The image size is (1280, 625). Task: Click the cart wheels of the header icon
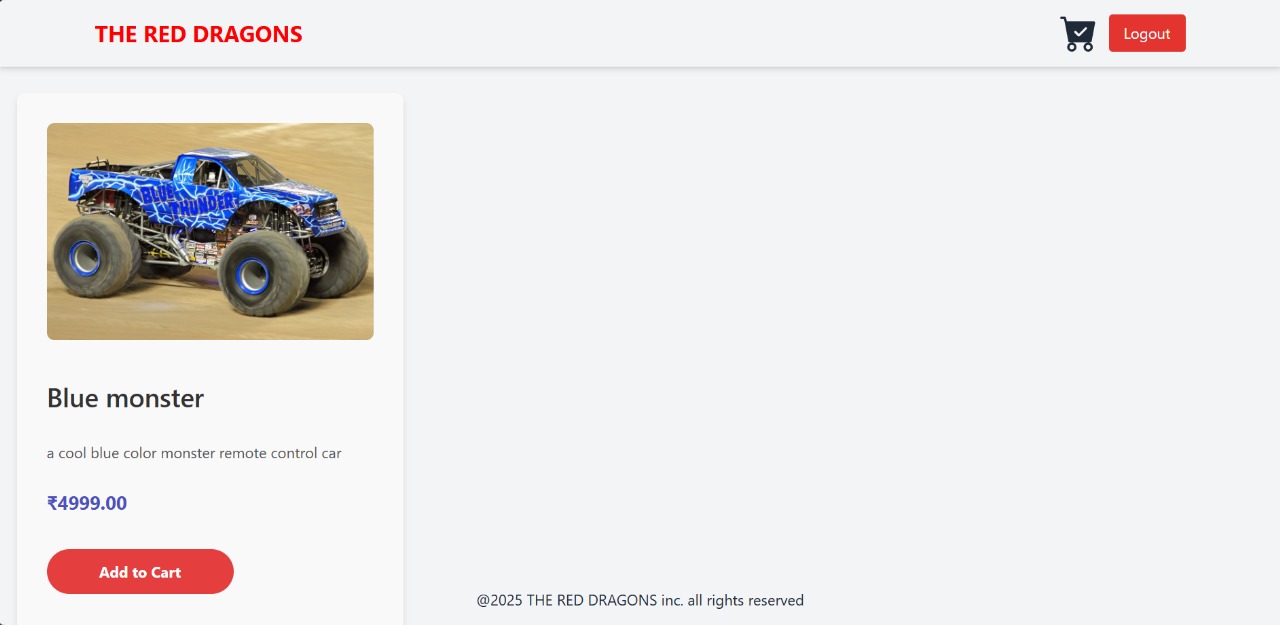pos(1079,47)
